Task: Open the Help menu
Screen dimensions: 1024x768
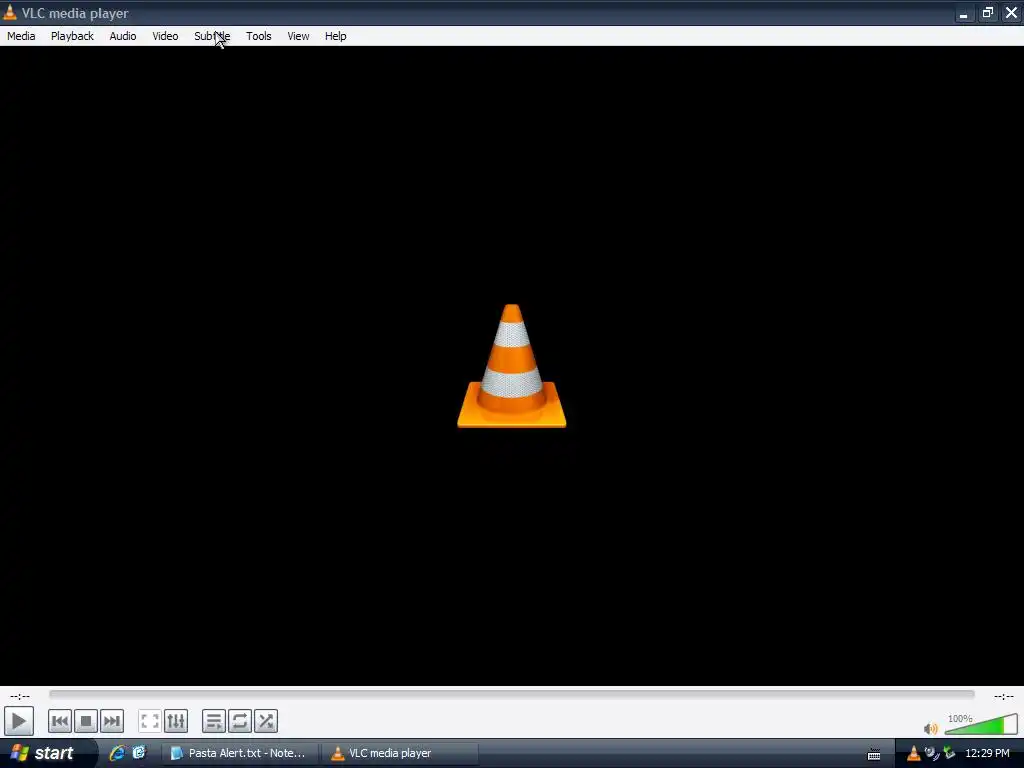Action: coord(336,36)
